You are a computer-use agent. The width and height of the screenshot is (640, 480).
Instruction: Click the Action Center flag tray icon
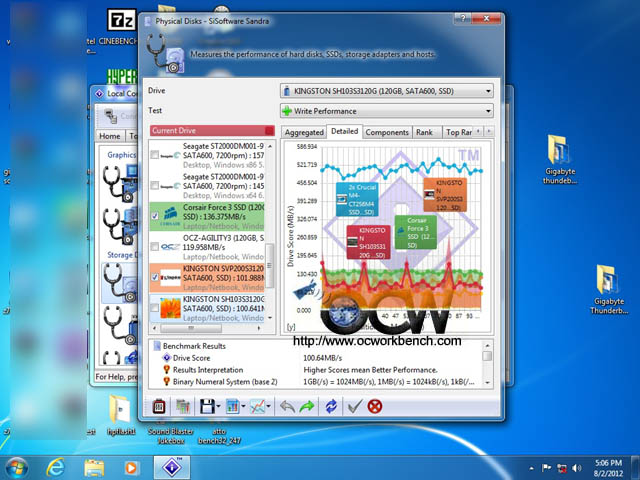click(546, 468)
